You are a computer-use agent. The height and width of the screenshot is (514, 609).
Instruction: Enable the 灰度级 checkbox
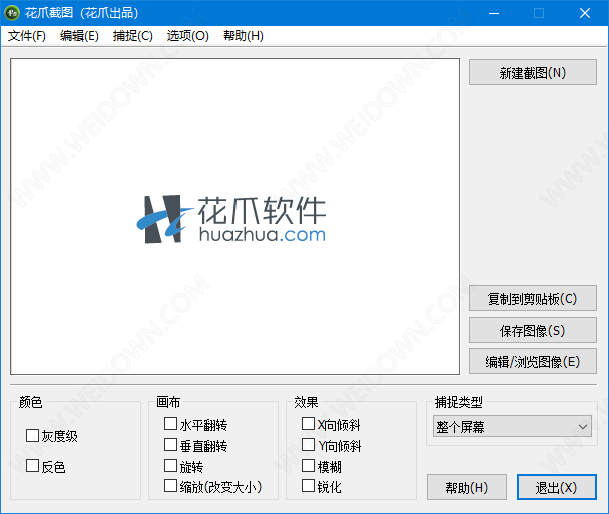point(33,436)
